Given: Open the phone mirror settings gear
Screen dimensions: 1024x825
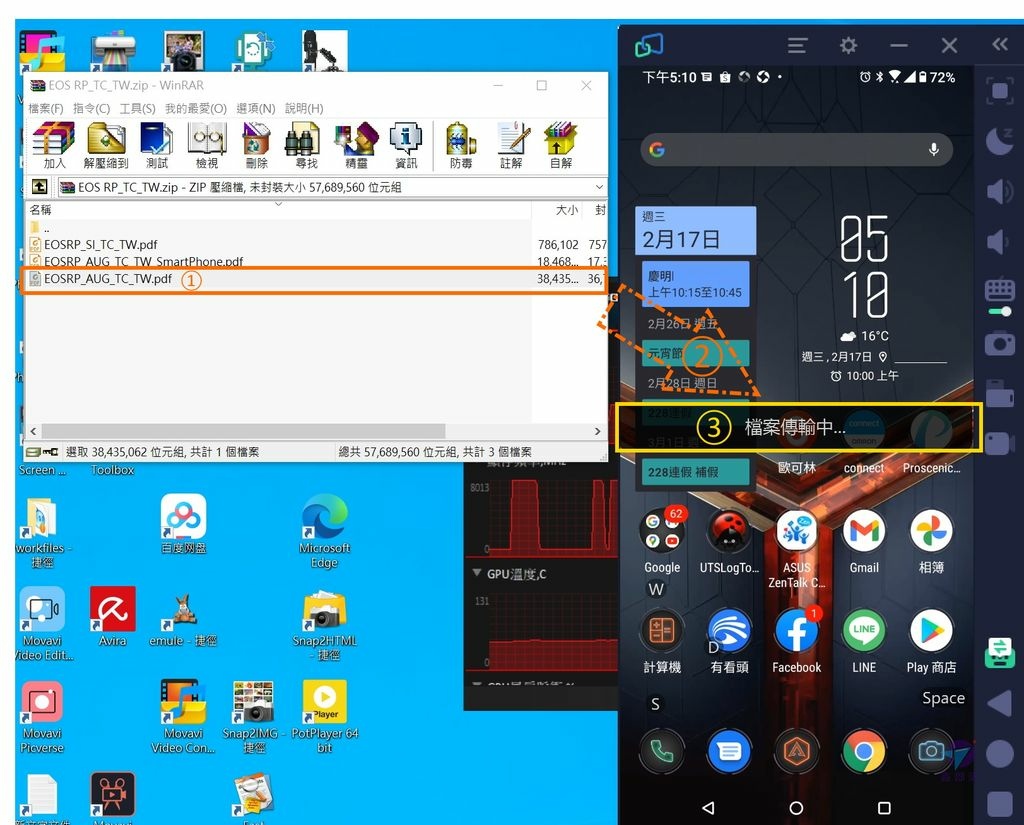Looking at the screenshot, I should coord(848,45).
